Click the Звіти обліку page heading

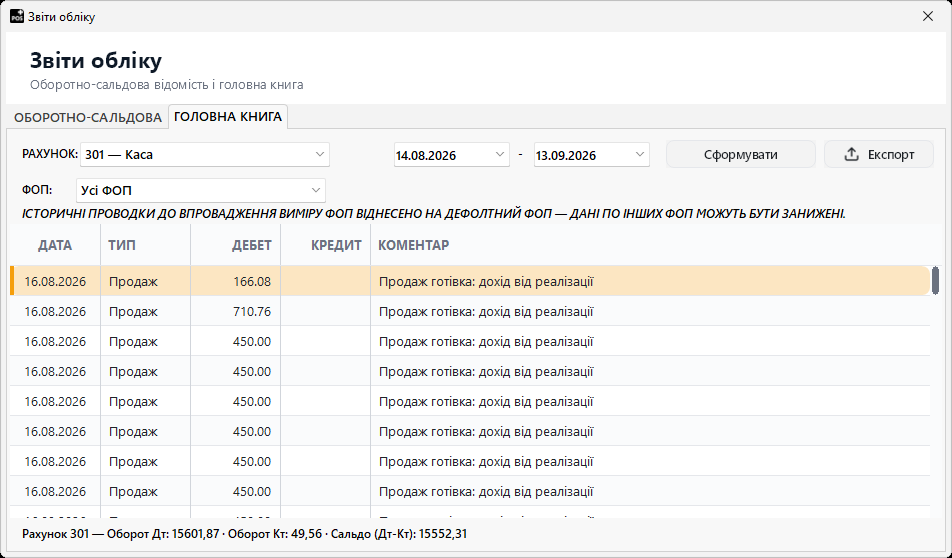96,61
